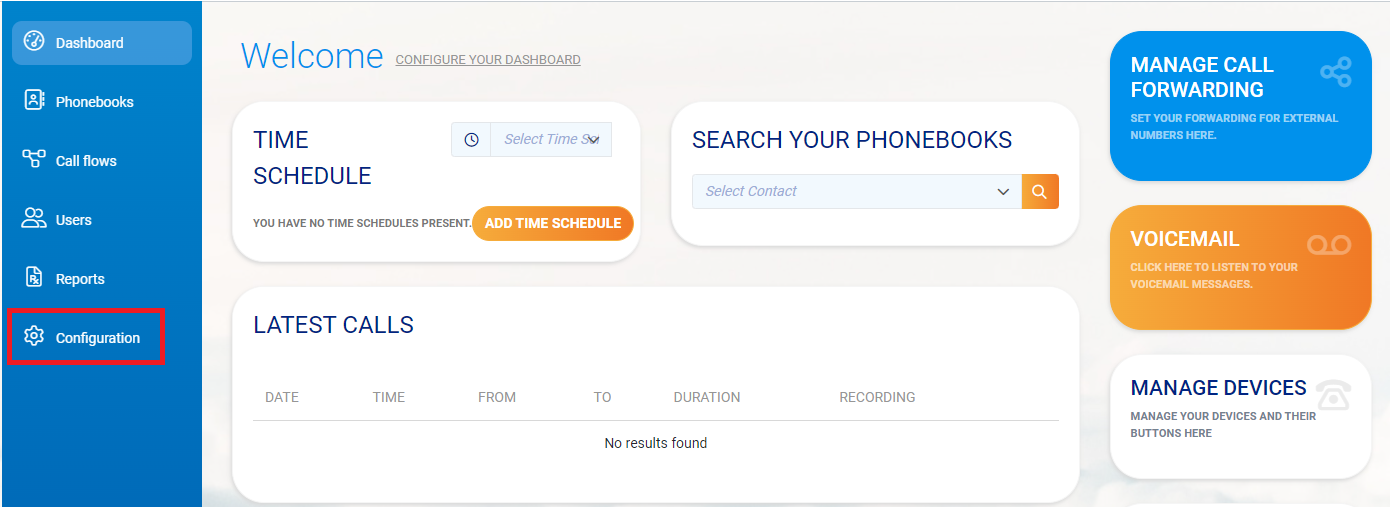The height and width of the screenshot is (507, 1390).
Task: Click the Reports document icon
Action: 34,278
